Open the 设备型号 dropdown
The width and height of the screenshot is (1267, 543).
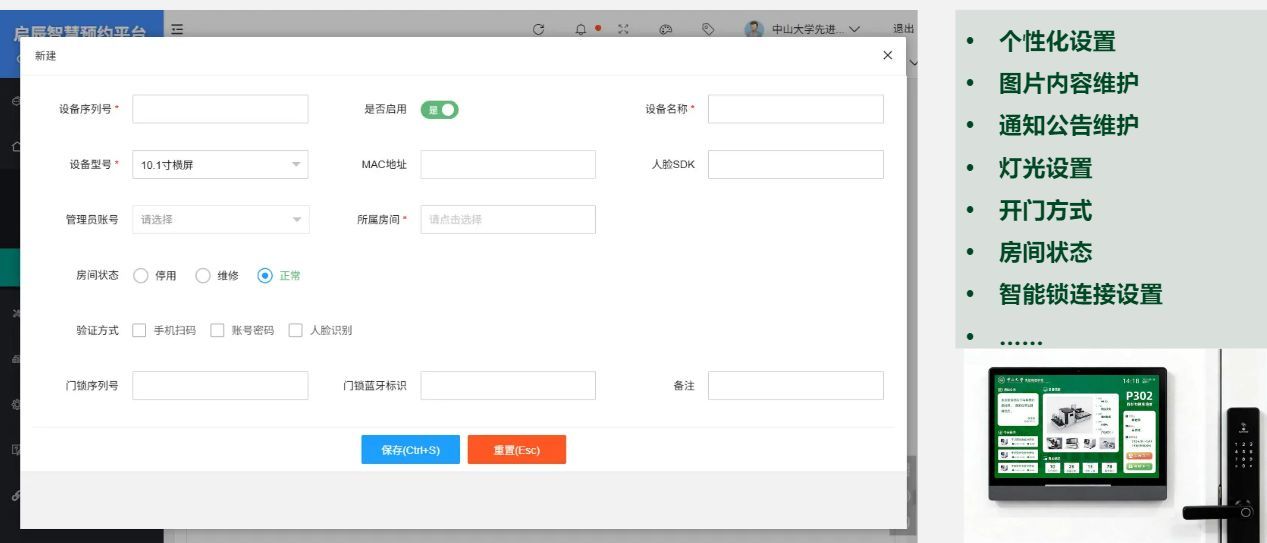pyautogui.click(x=220, y=165)
